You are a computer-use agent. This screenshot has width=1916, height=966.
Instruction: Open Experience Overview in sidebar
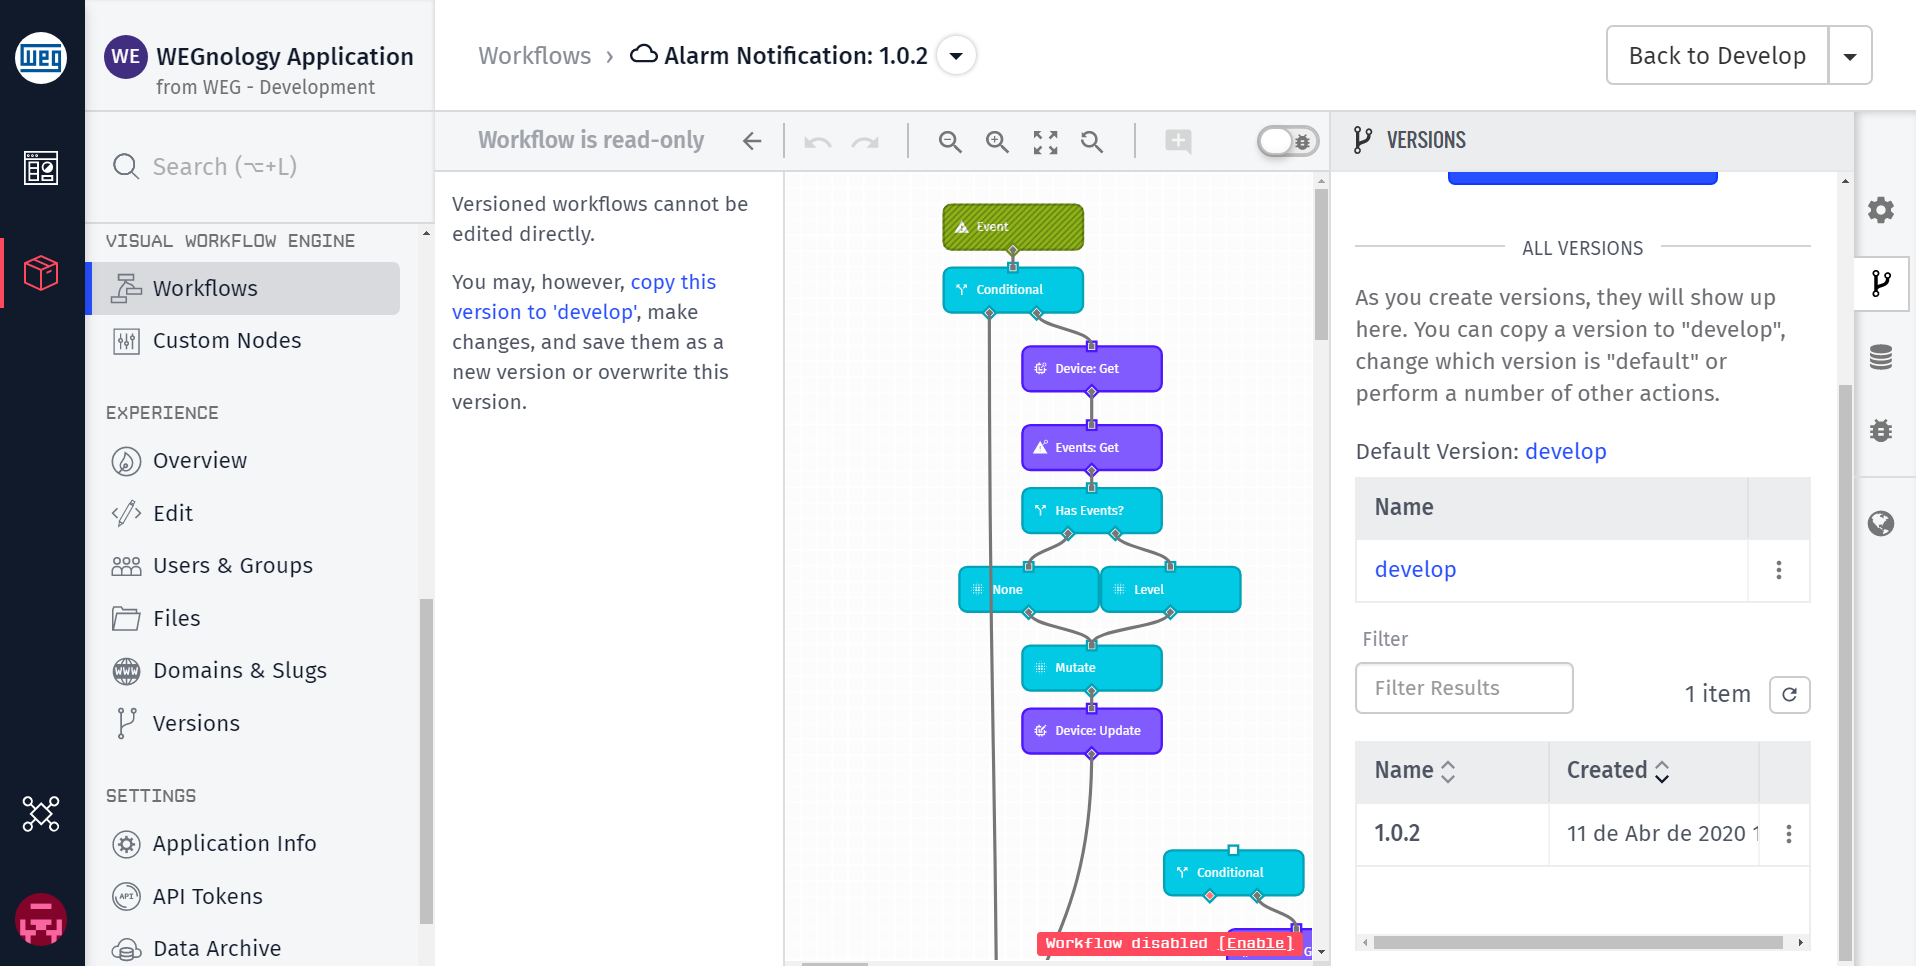(200, 461)
